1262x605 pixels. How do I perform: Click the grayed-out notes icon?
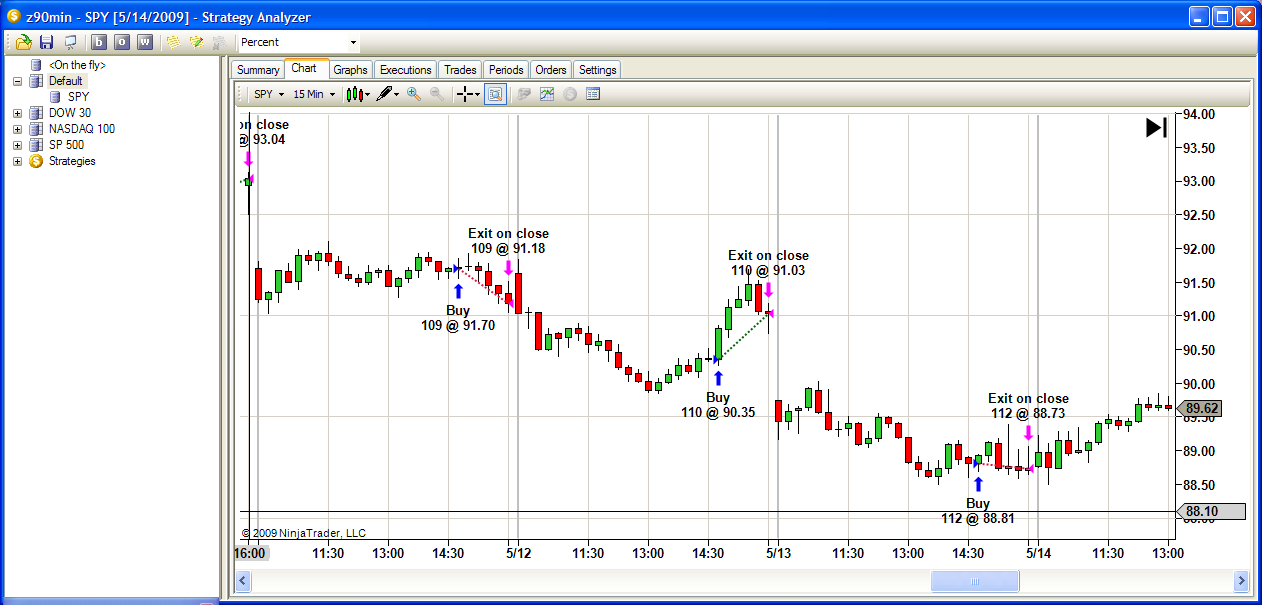pyautogui.click(x=218, y=42)
